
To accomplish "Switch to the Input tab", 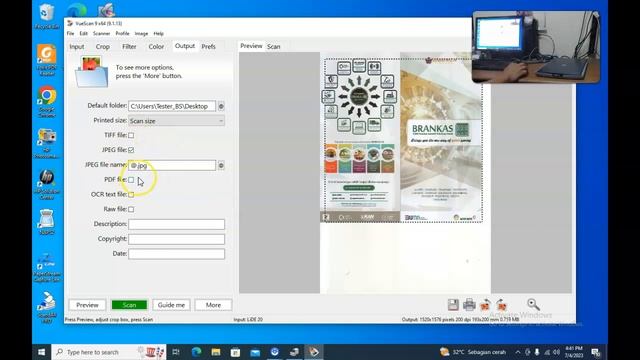I will tap(77, 47).
